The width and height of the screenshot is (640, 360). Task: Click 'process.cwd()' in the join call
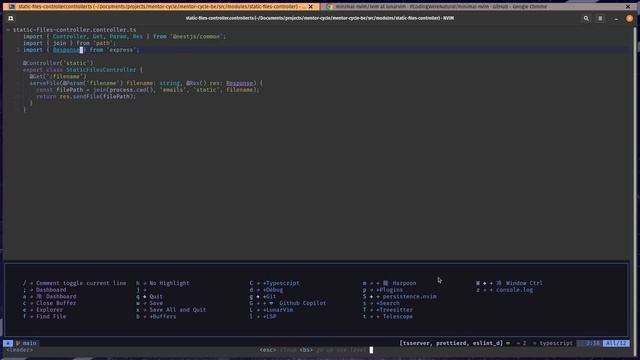coord(131,90)
